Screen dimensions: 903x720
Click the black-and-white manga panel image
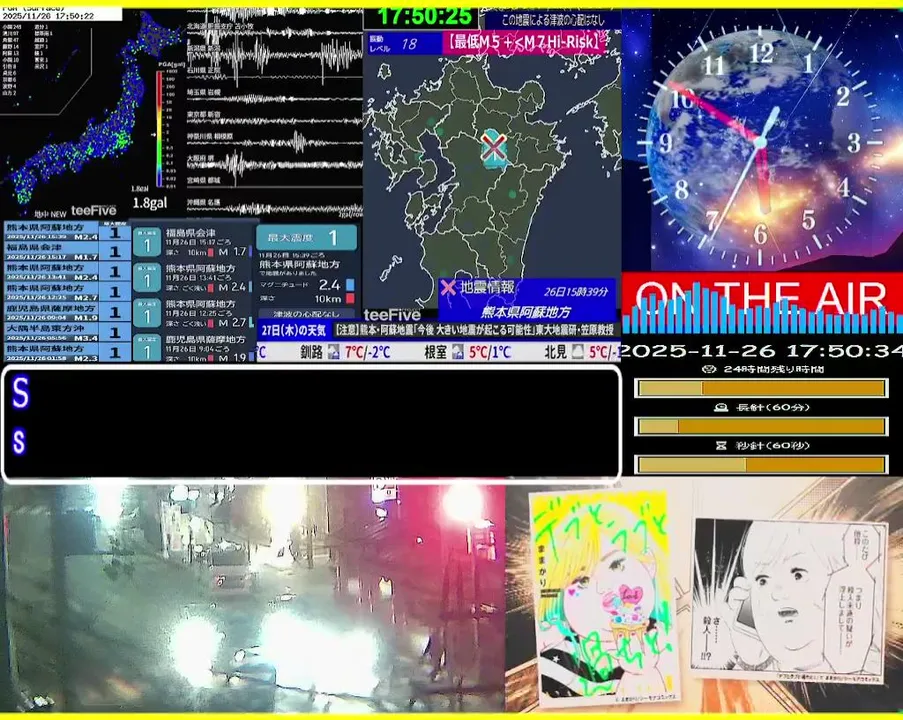pyautogui.click(x=789, y=599)
